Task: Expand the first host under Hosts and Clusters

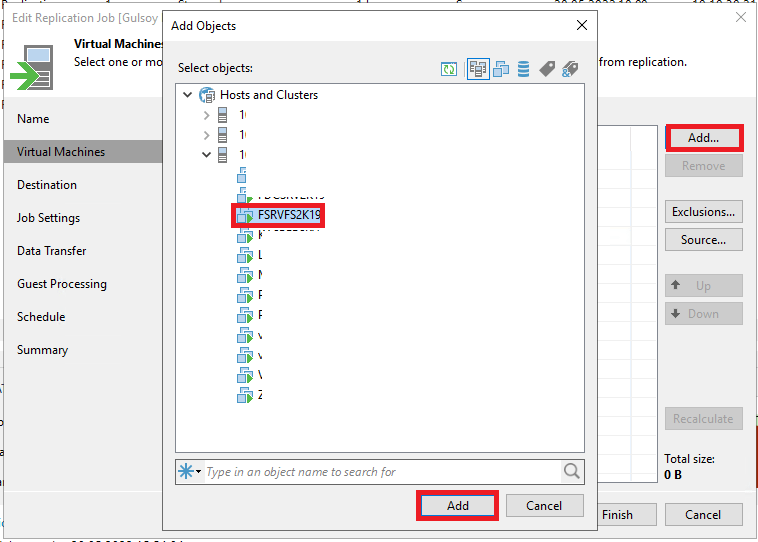Action: 207,115
